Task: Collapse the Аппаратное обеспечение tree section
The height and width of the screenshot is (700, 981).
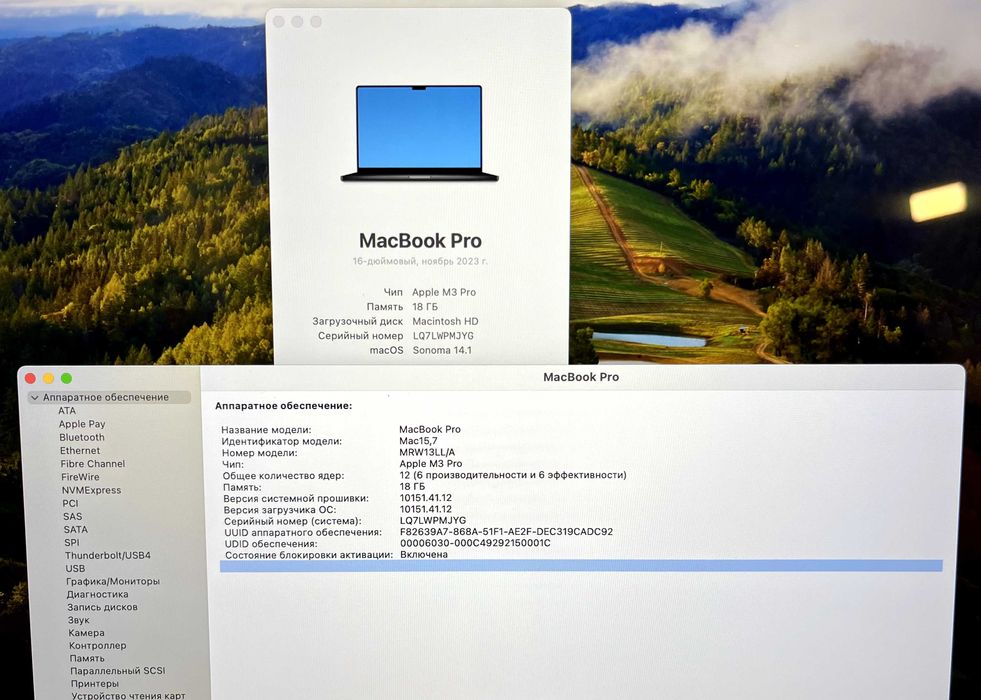Action: coord(34,397)
